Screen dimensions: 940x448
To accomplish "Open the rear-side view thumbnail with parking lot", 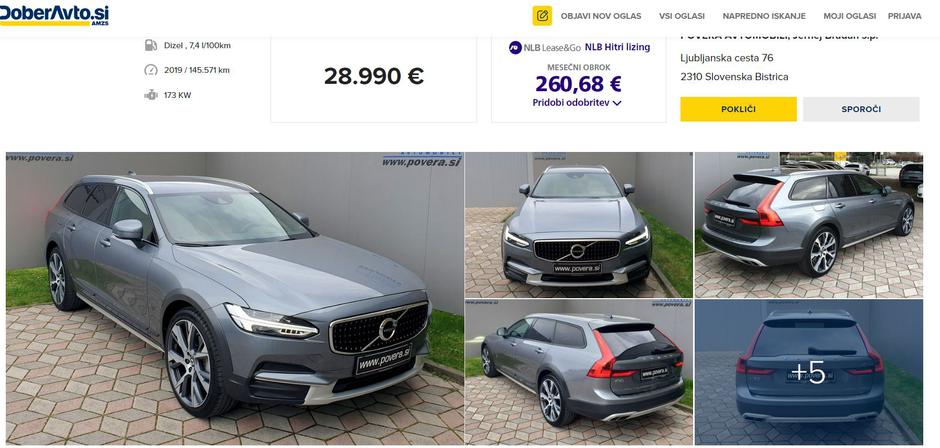I will click(x=809, y=225).
